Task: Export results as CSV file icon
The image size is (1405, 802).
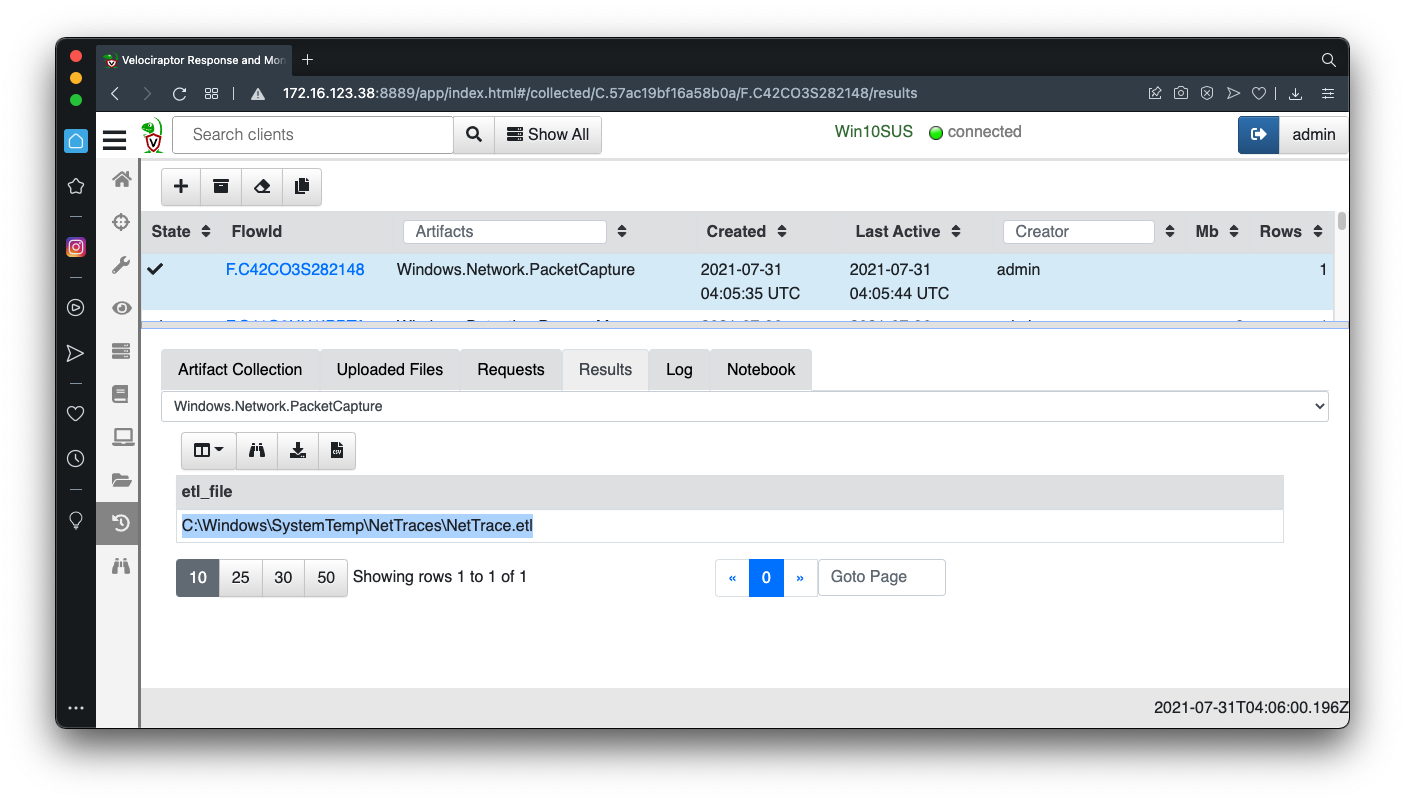Action: (x=337, y=451)
